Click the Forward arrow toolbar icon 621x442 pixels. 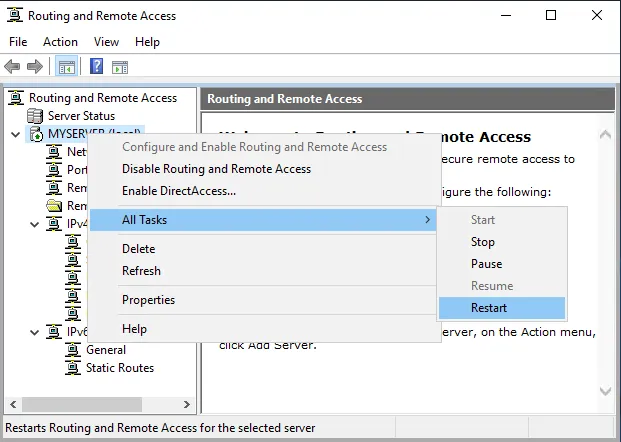pos(35,67)
